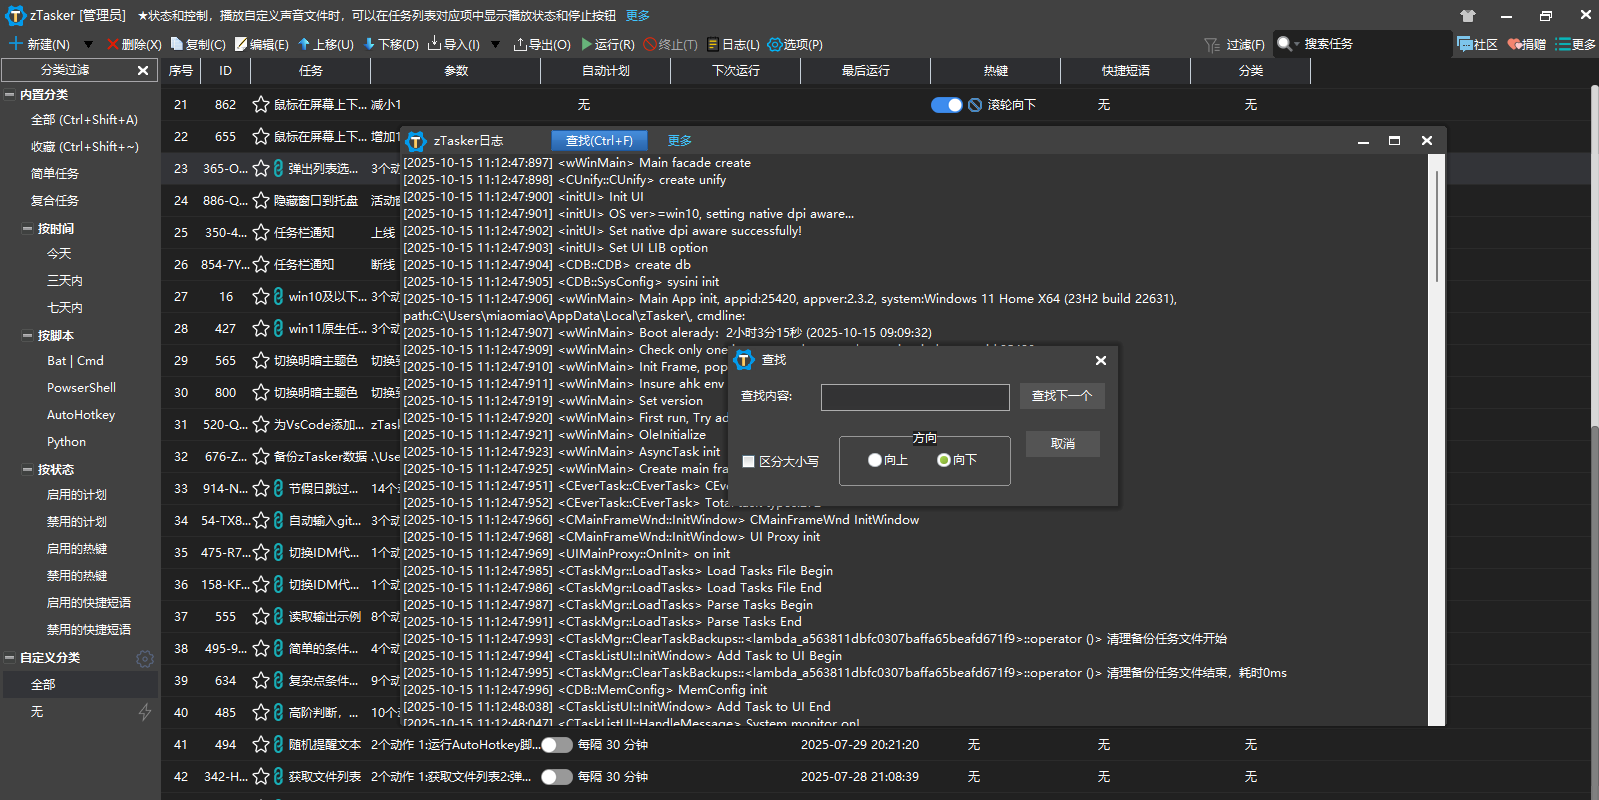
Task: Open the 社区 community chat icon
Action: pyautogui.click(x=1465, y=44)
